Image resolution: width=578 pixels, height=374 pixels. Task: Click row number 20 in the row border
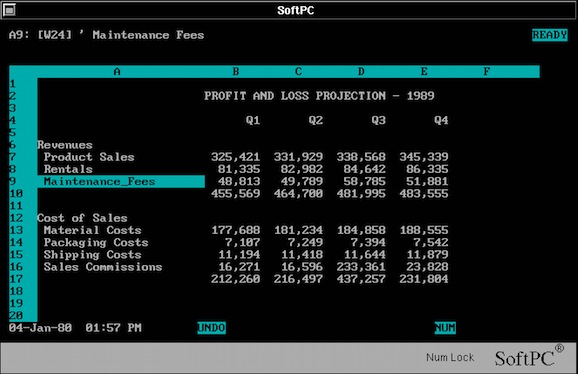point(16,315)
